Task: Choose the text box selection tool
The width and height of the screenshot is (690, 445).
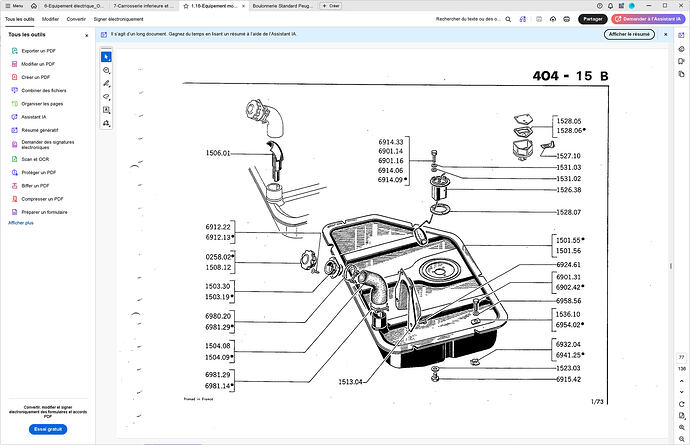Action: (x=106, y=110)
